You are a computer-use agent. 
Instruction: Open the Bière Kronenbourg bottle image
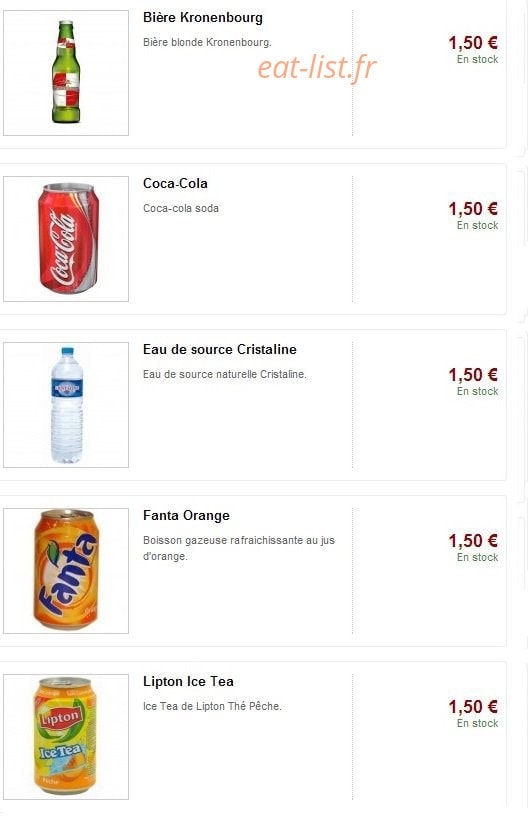[x=66, y=73]
